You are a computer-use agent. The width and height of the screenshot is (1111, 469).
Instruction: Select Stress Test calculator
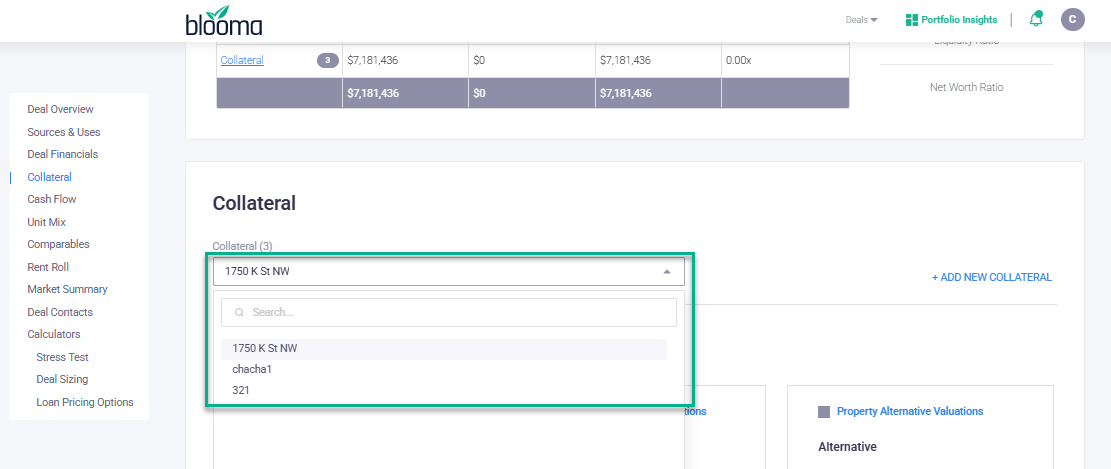[62, 357]
